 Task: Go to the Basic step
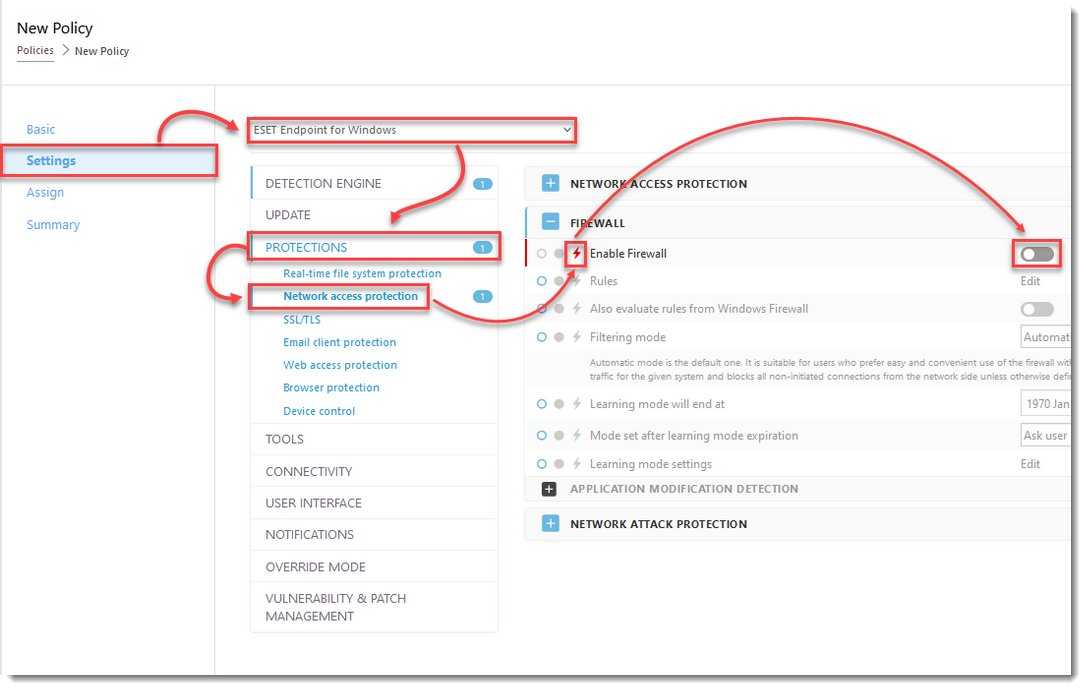pos(41,129)
